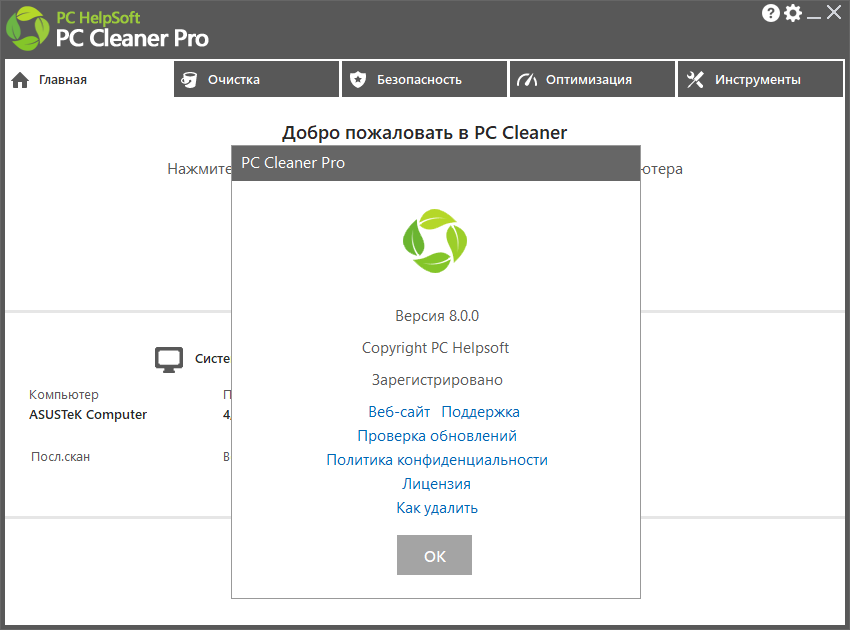Click the bucket icon on Очистка tab
Image resolution: width=850 pixels, height=630 pixels.
tap(189, 80)
